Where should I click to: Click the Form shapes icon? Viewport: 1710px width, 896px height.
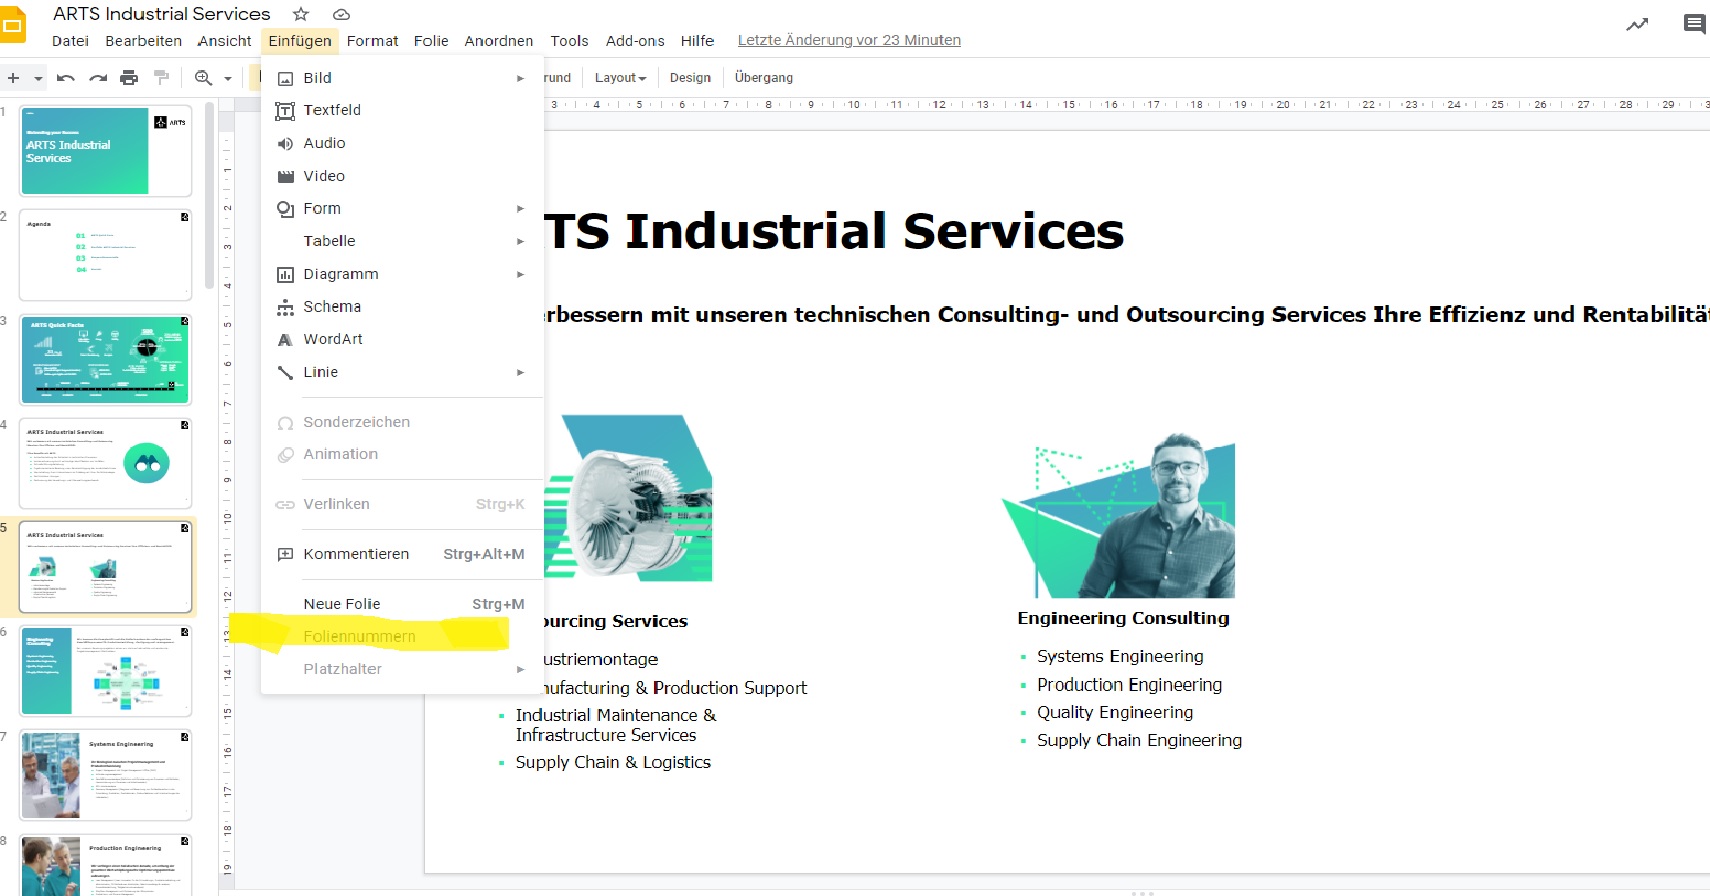coord(285,209)
